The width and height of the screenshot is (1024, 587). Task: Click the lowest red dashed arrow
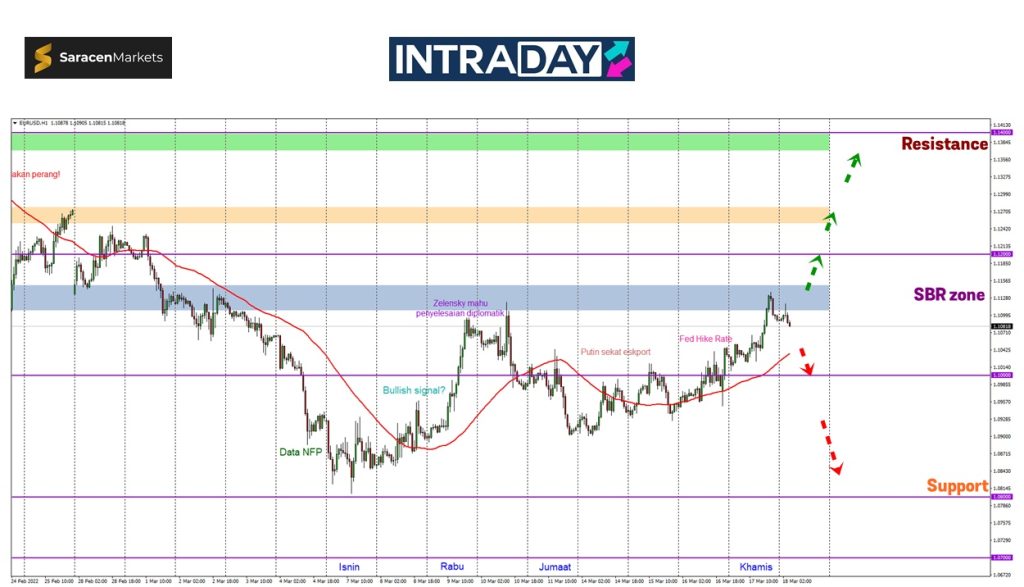click(830, 445)
